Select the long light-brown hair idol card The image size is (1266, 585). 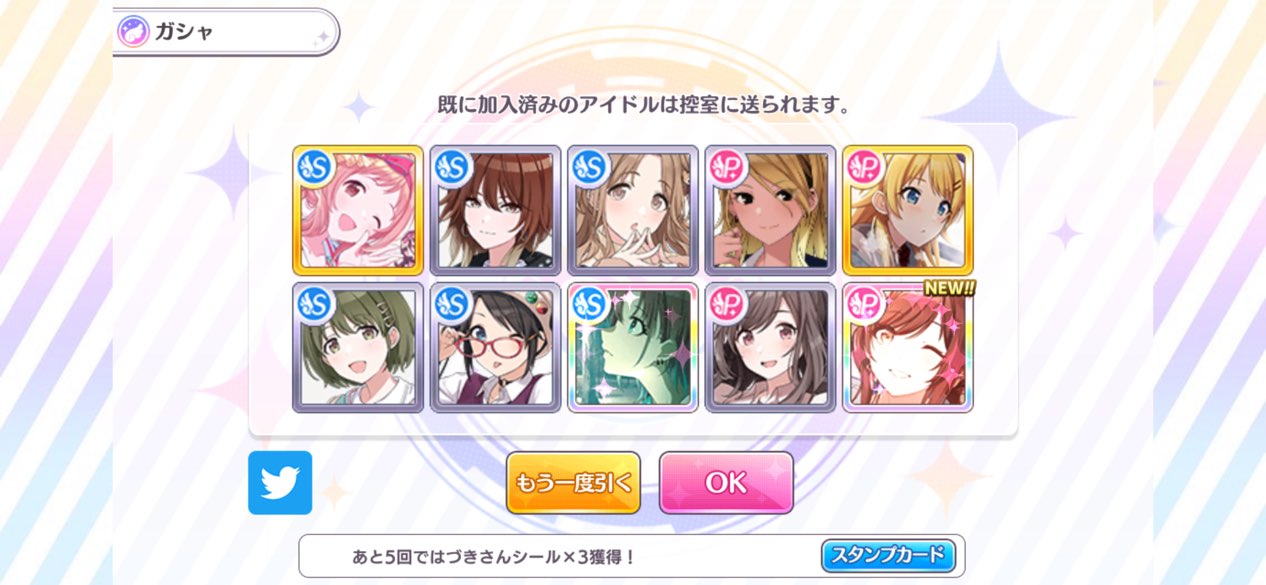coord(633,210)
